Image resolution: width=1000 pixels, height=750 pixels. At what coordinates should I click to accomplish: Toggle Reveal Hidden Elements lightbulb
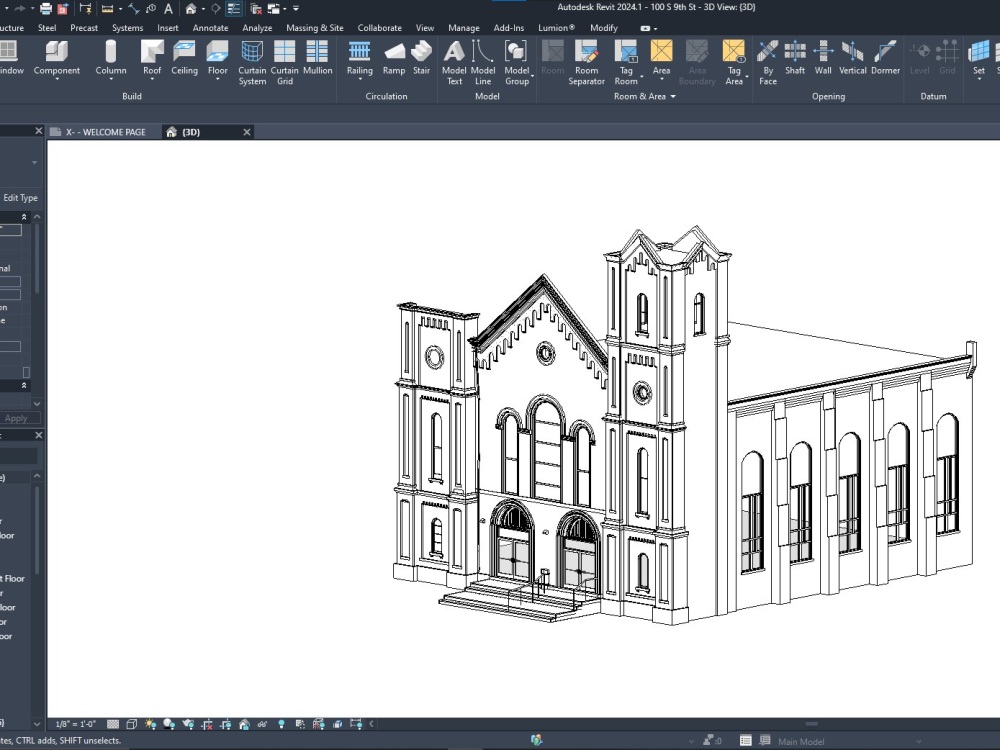(x=281, y=724)
